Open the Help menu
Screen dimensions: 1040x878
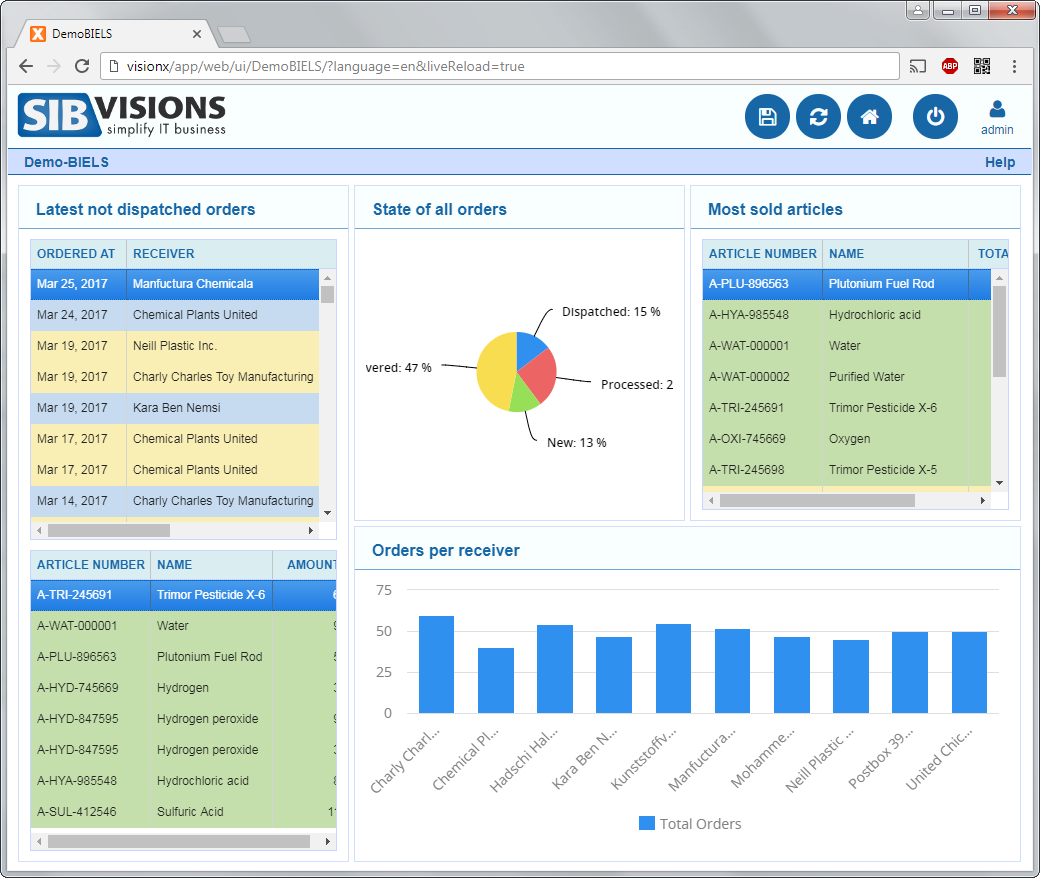[1000, 162]
